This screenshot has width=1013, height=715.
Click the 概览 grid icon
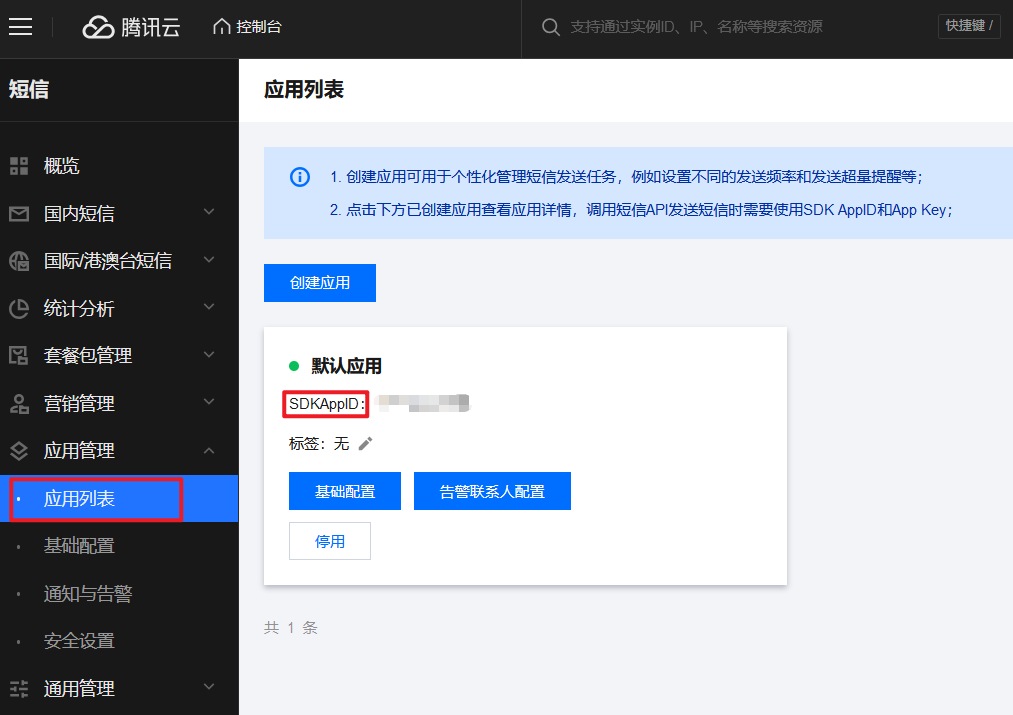[x=19, y=166]
